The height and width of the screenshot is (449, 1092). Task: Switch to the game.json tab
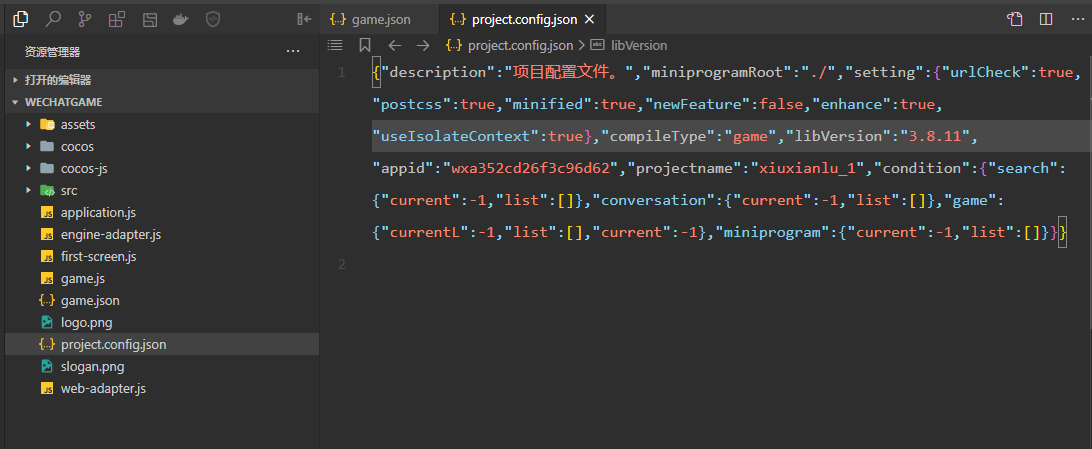coord(370,19)
